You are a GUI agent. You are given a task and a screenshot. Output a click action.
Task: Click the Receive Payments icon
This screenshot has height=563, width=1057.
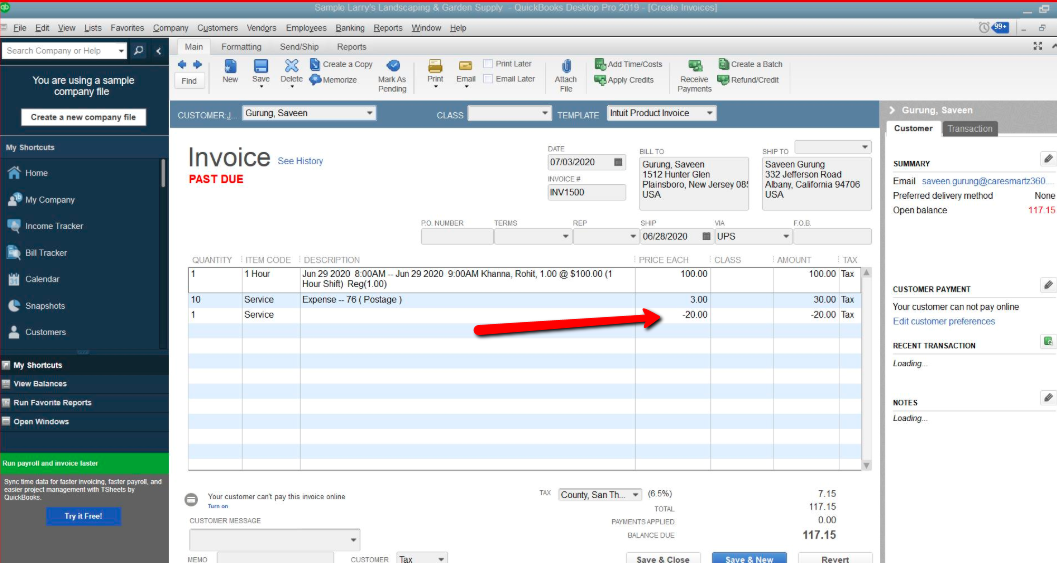pos(694,66)
